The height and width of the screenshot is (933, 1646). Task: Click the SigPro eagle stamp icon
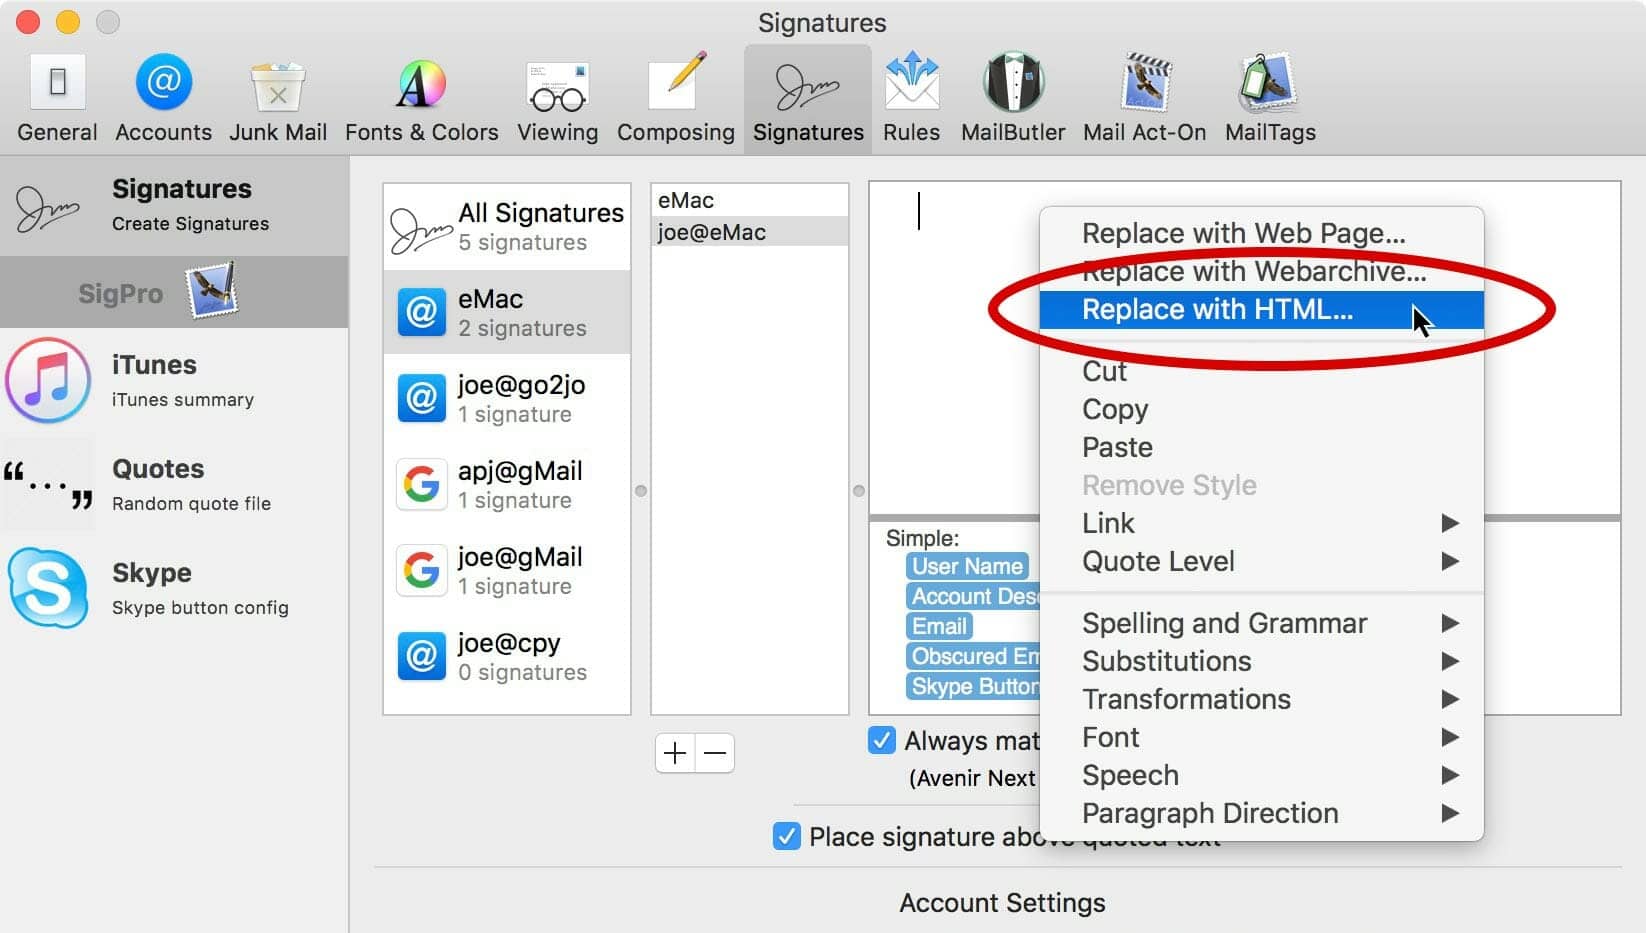click(212, 291)
